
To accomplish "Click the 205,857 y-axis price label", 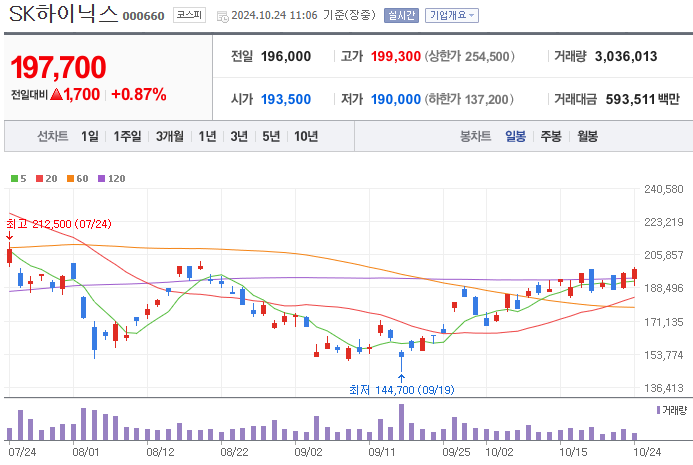I will (664, 255).
